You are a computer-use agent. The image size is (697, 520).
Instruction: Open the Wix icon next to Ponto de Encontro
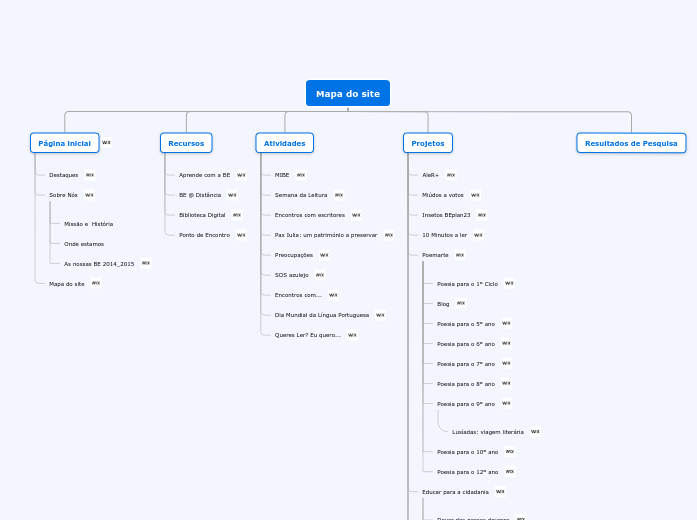pos(241,235)
